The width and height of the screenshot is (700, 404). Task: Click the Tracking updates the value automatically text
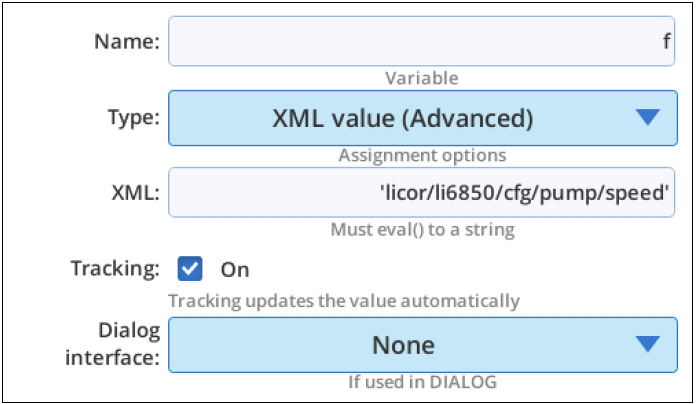344,301
